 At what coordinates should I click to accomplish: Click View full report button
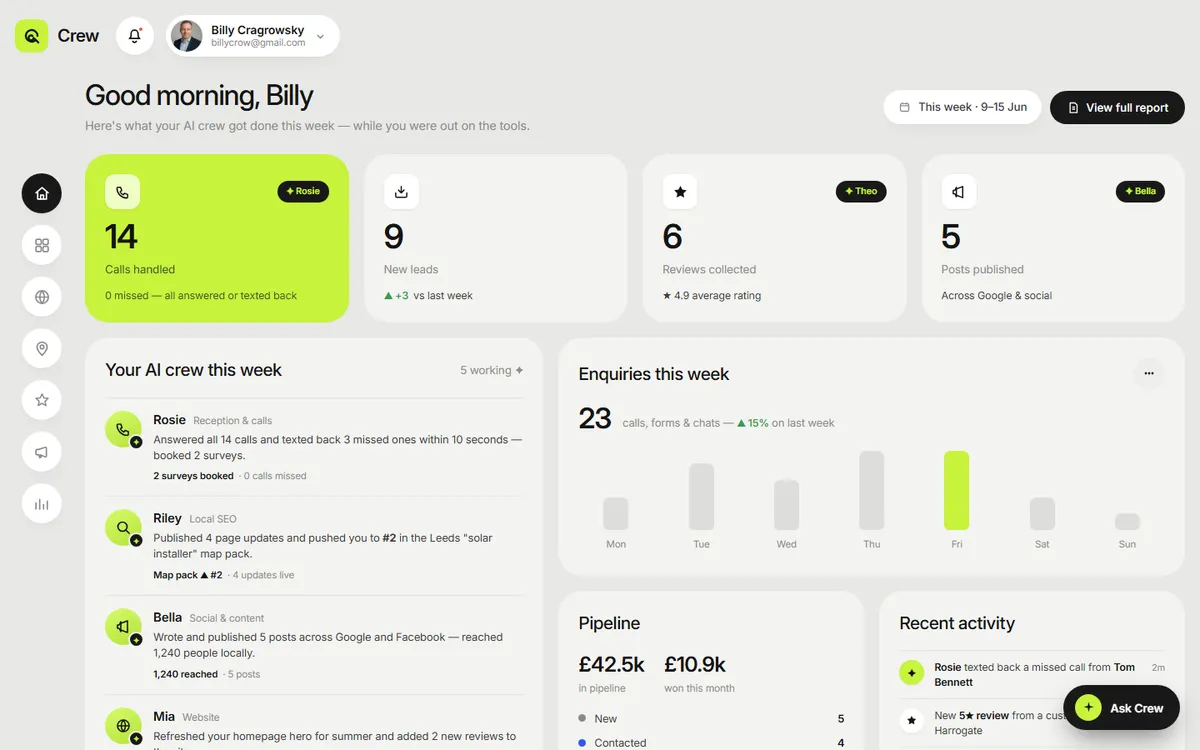(x=1117, y=107)
